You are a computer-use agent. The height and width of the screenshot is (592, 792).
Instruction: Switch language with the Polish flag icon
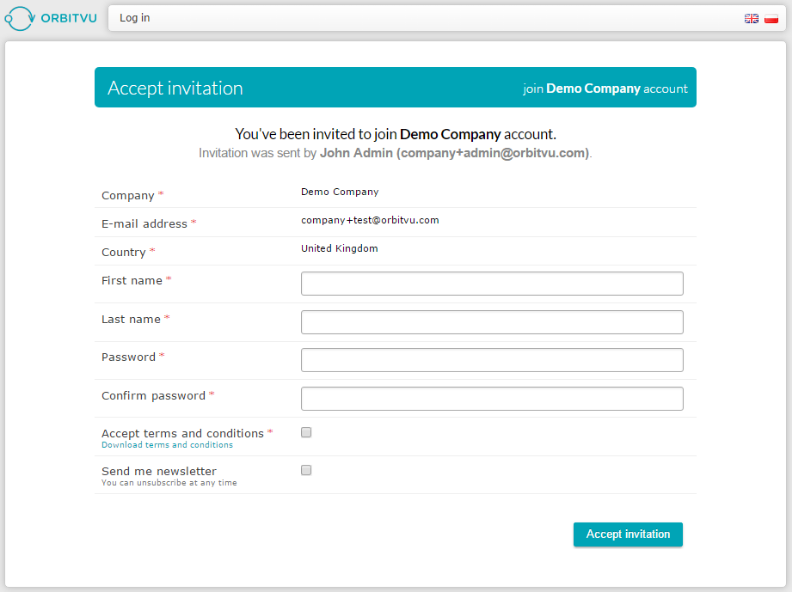(771, 19)
